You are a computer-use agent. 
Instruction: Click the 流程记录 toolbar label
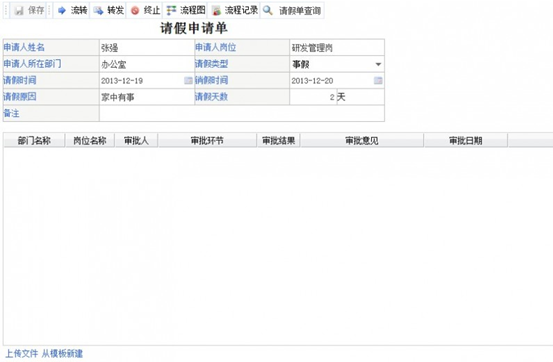coord(241,11)
